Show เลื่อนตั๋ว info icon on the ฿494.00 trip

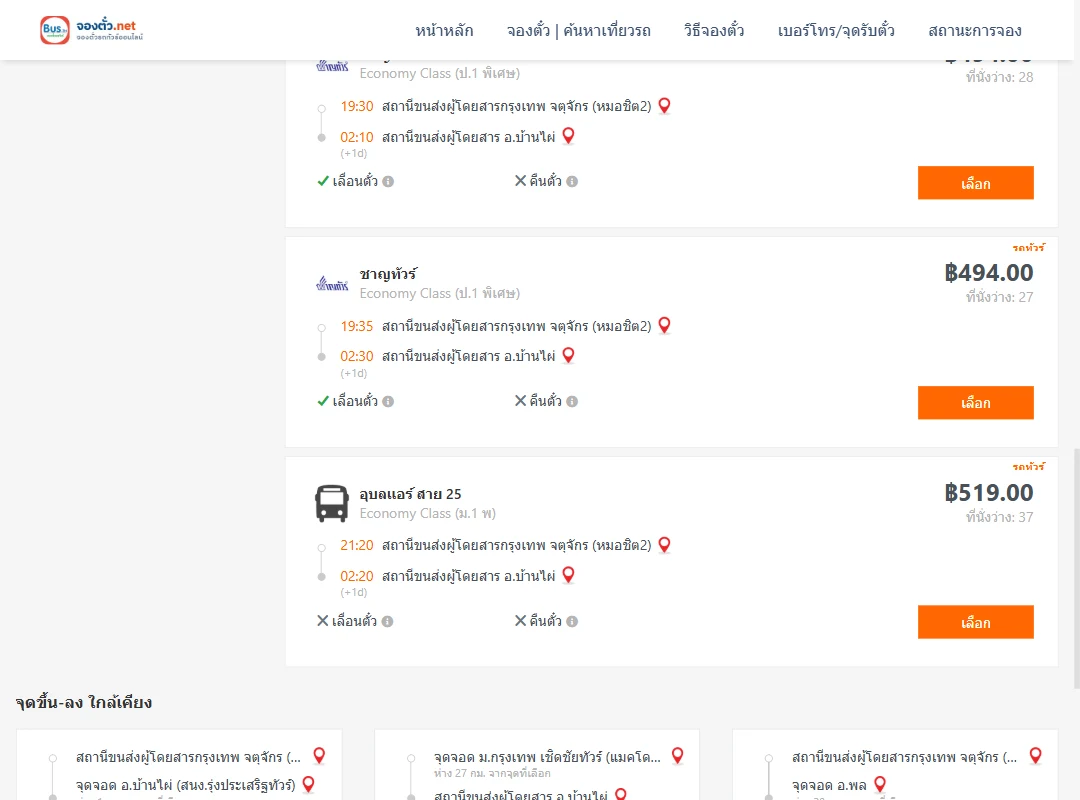click(x=388, y=401)
